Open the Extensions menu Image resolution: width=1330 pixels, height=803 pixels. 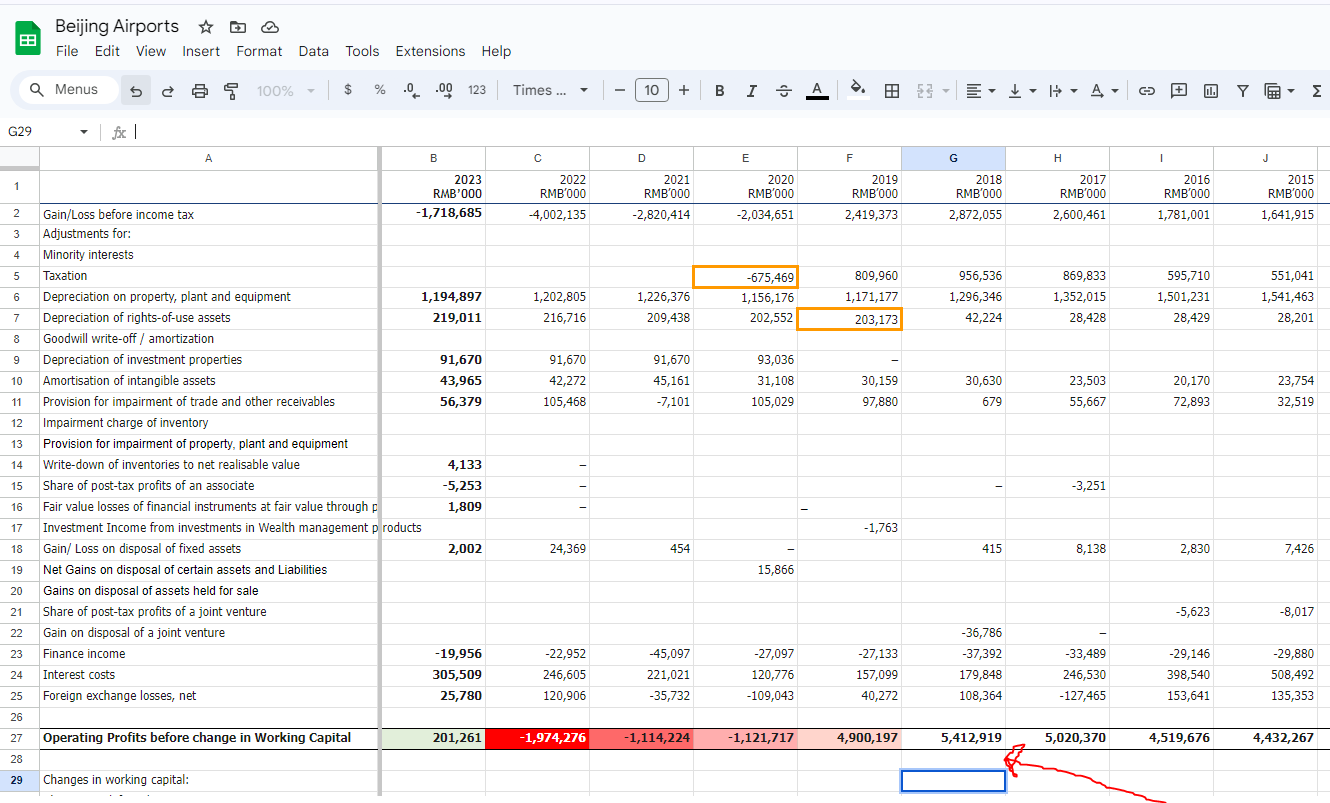click(x=430, y=51)
